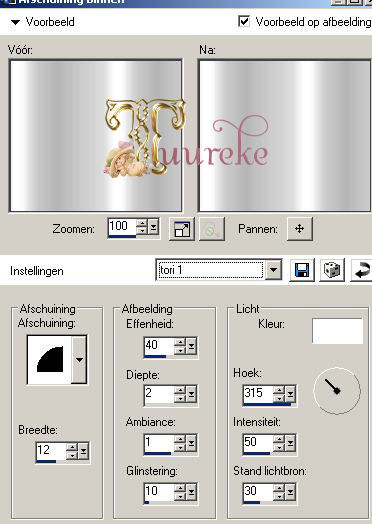Open the Glinstering slider dropdown arrow
Screen dimensions: 372x524
point(191,492)
